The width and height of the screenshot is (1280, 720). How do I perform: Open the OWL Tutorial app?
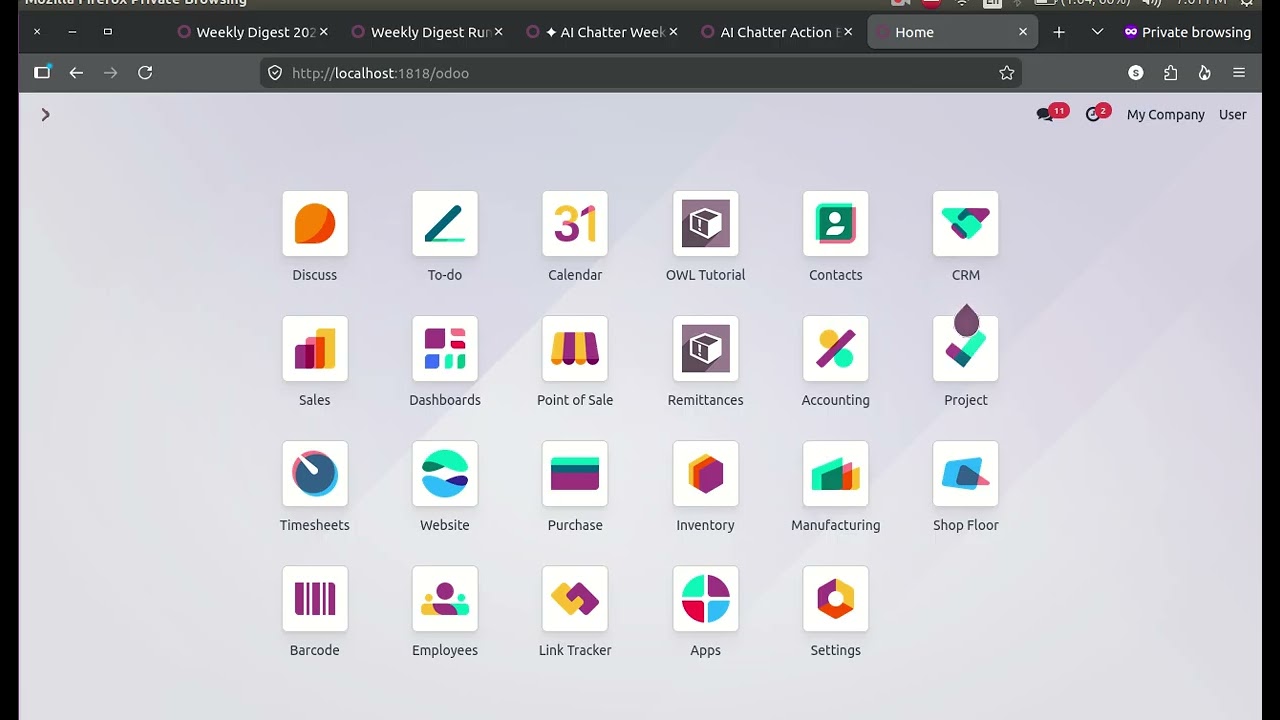[706, 224]
